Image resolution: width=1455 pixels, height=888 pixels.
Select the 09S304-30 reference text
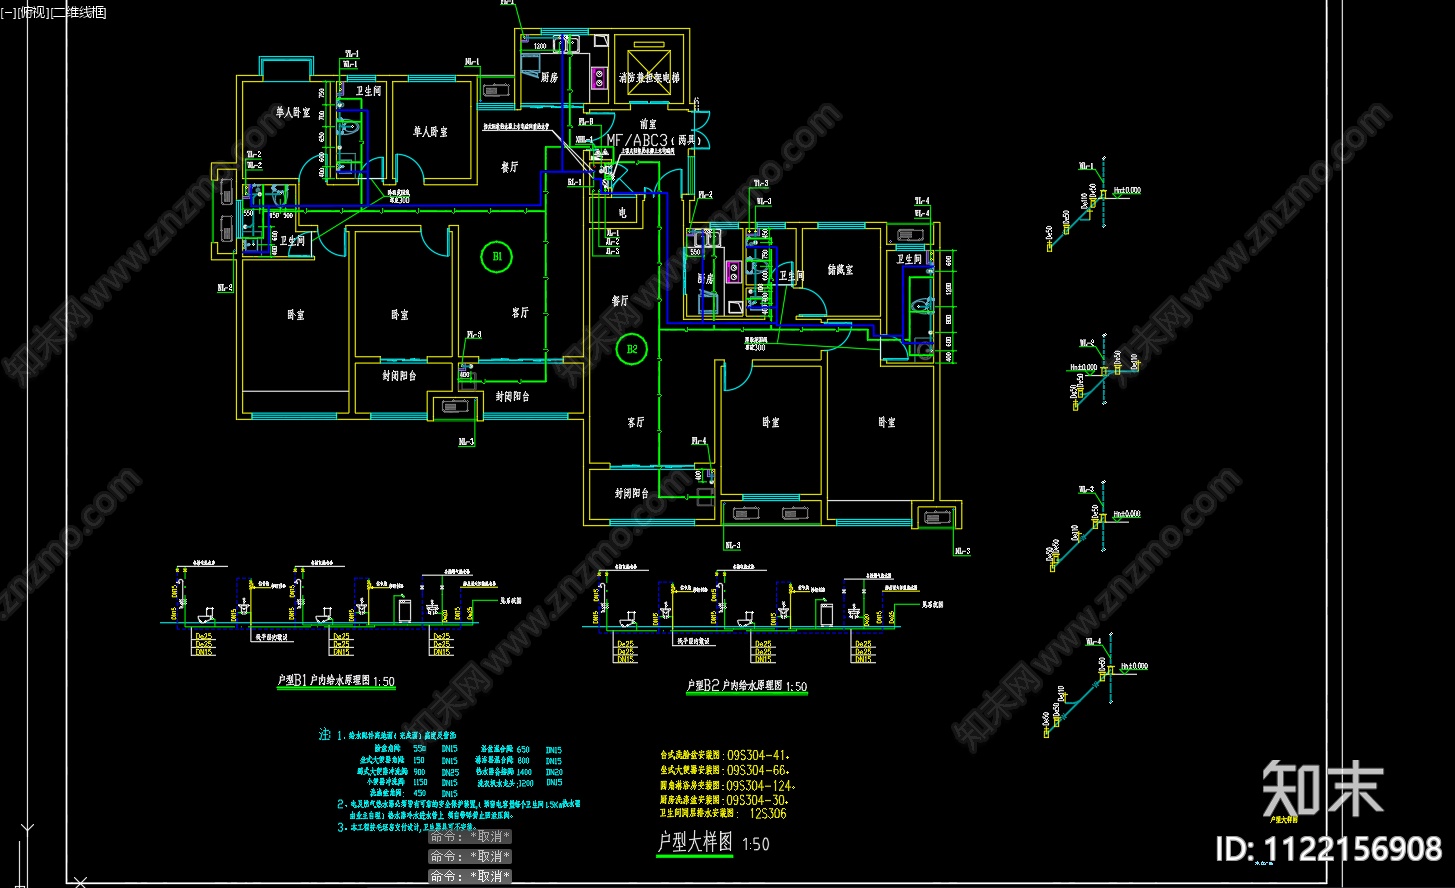[757, 800]
